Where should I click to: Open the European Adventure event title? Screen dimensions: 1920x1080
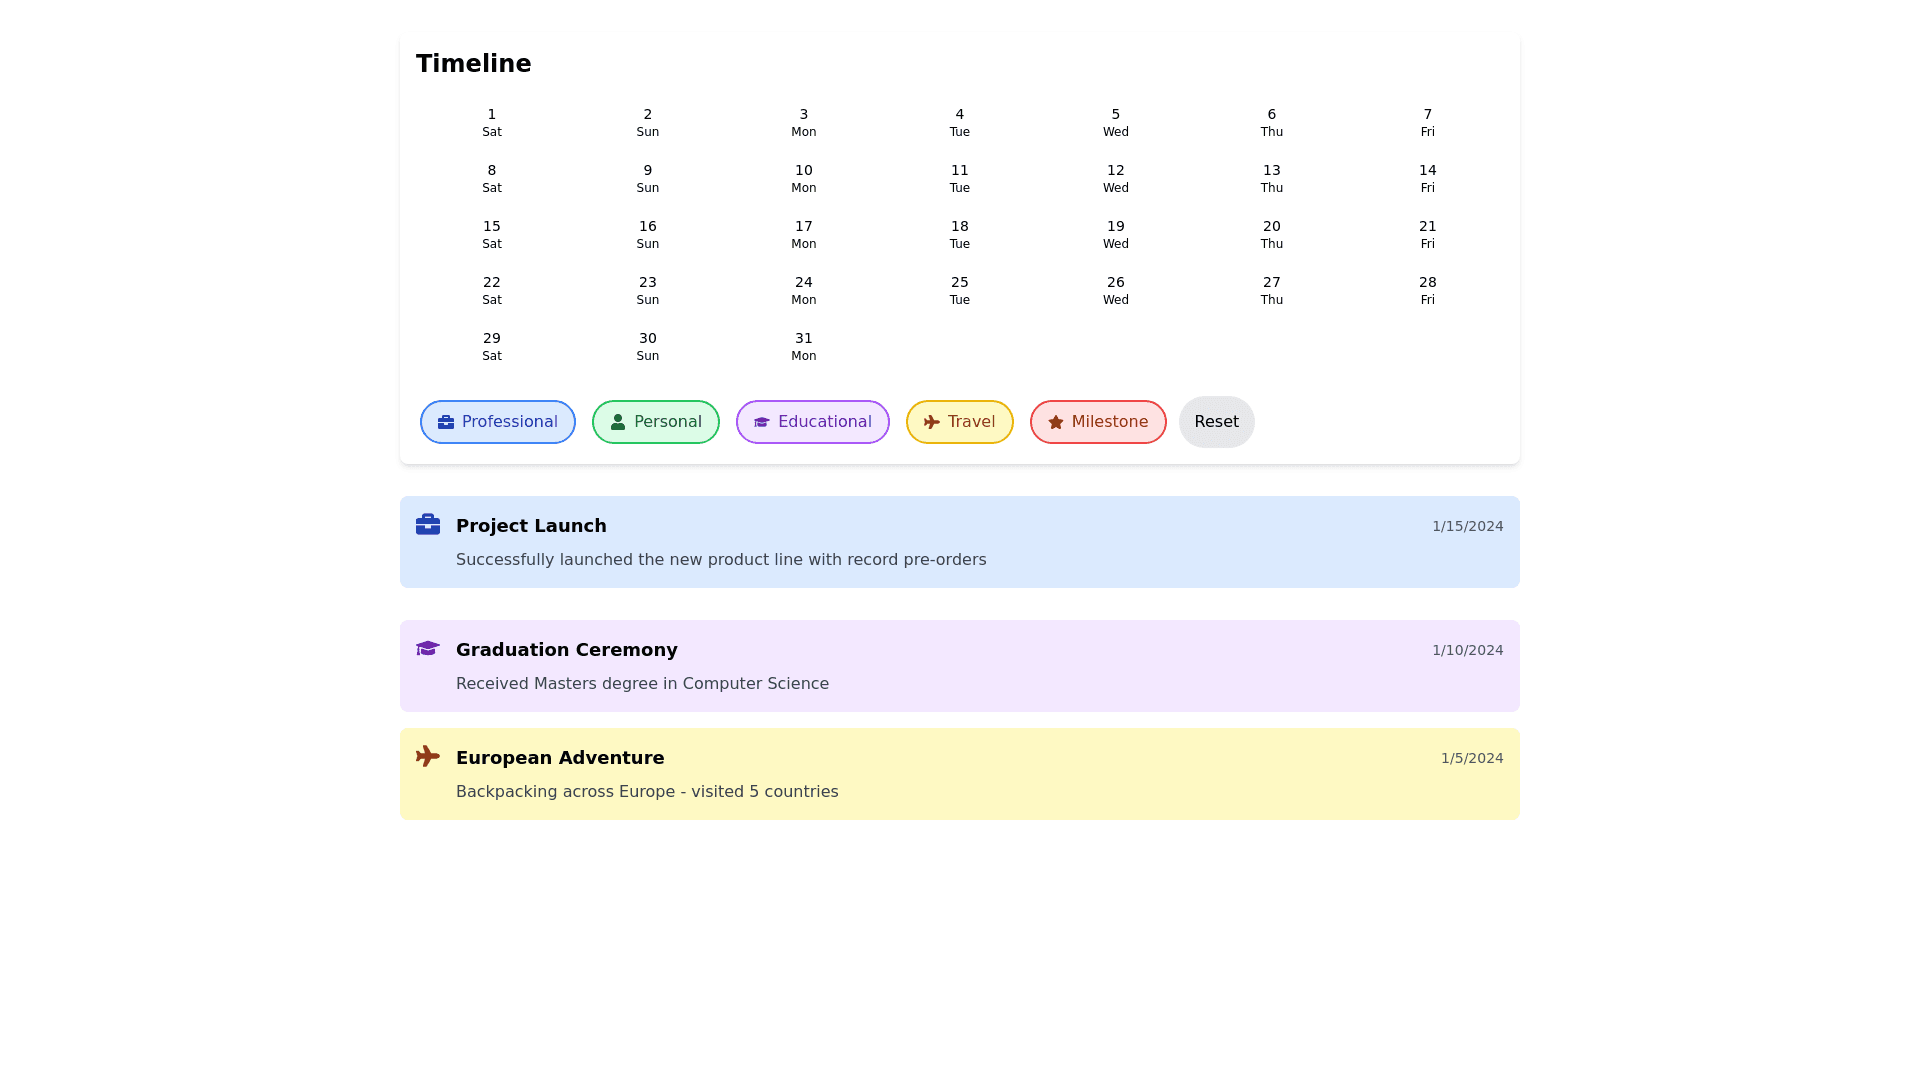pyautogui.click(x=560, y=758)
